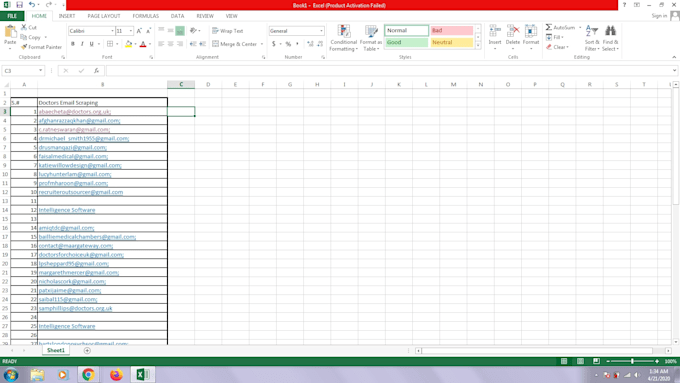This screenshot has width=680, height=383.
Task: Switch to the DATA tab
Action: click(177, 16)
